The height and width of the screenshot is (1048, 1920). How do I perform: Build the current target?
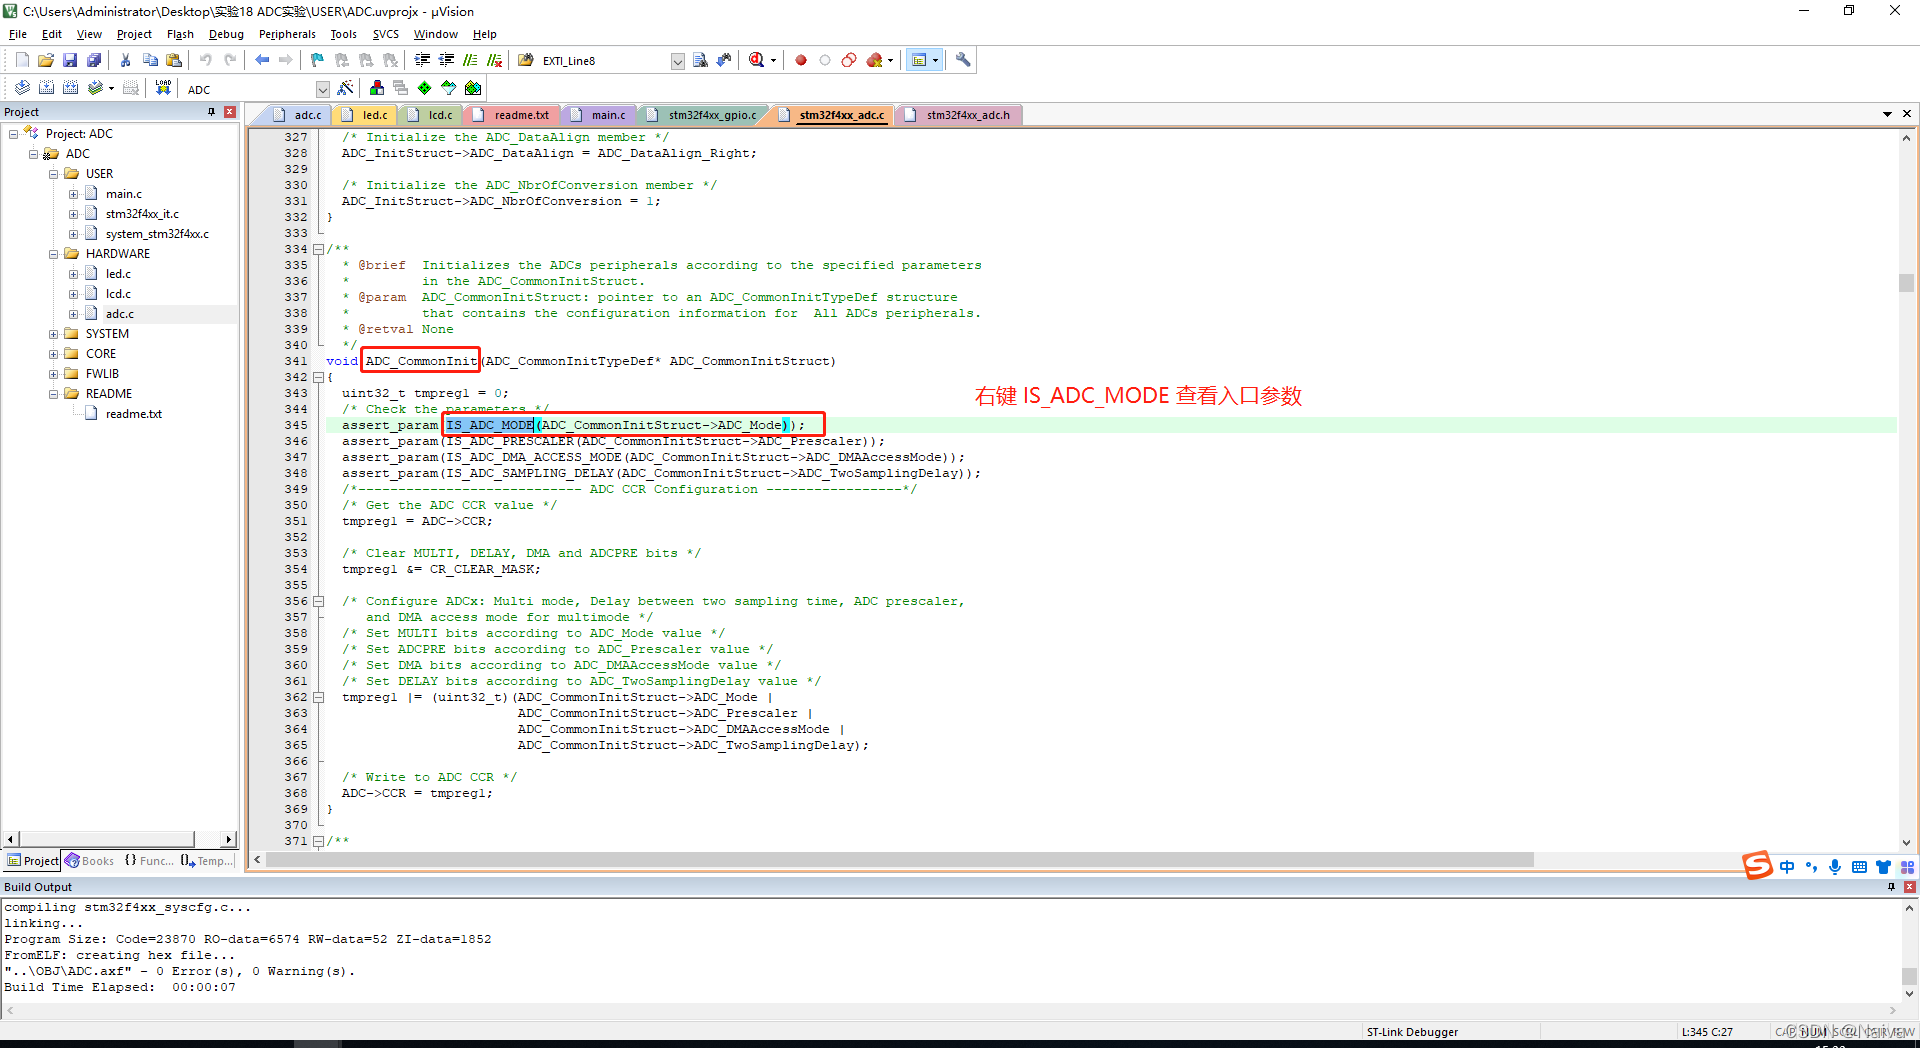tap(46, 87)
